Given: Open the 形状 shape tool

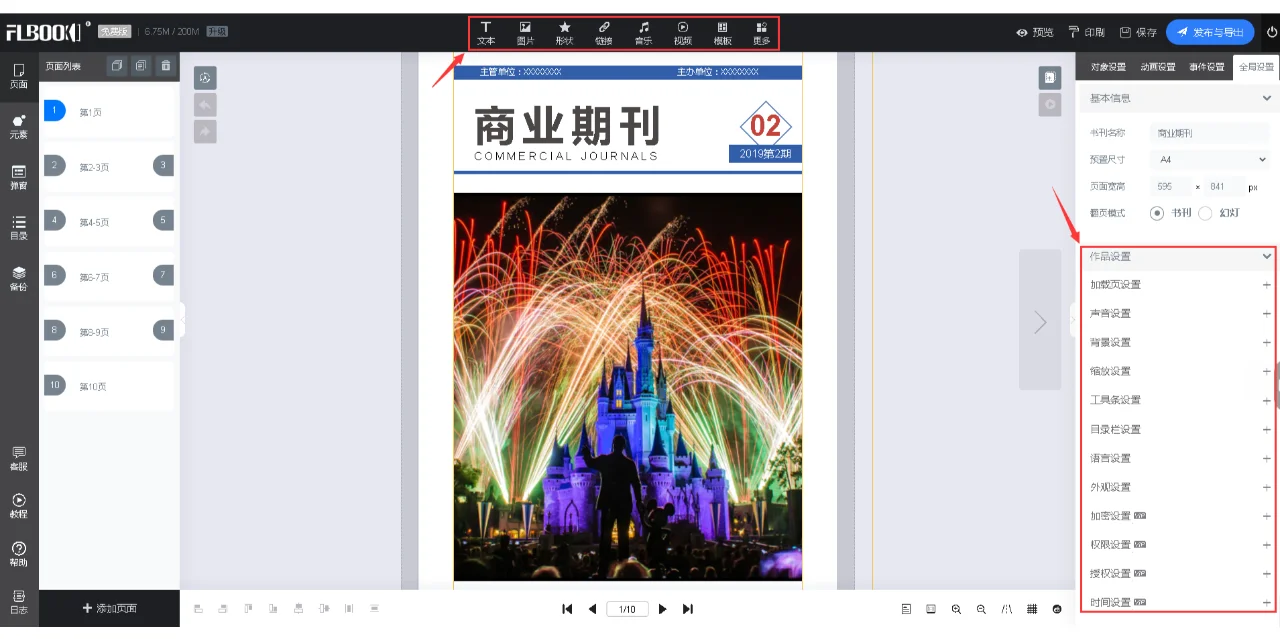Looking at the screenshot, I should pos(564,33).
